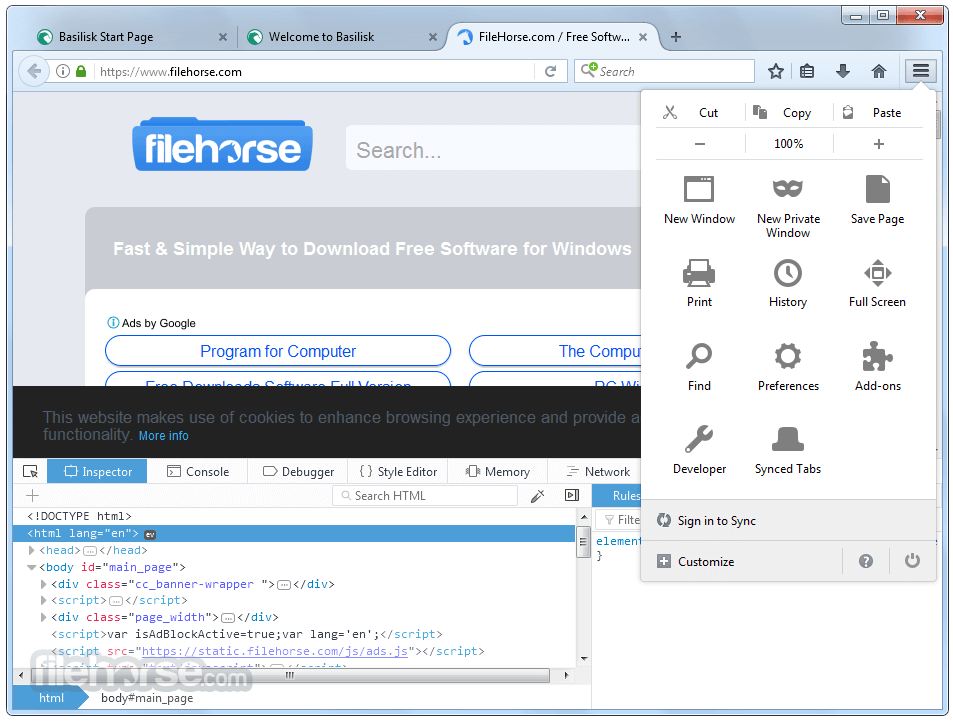Click the FileHorse site search box

493,149
